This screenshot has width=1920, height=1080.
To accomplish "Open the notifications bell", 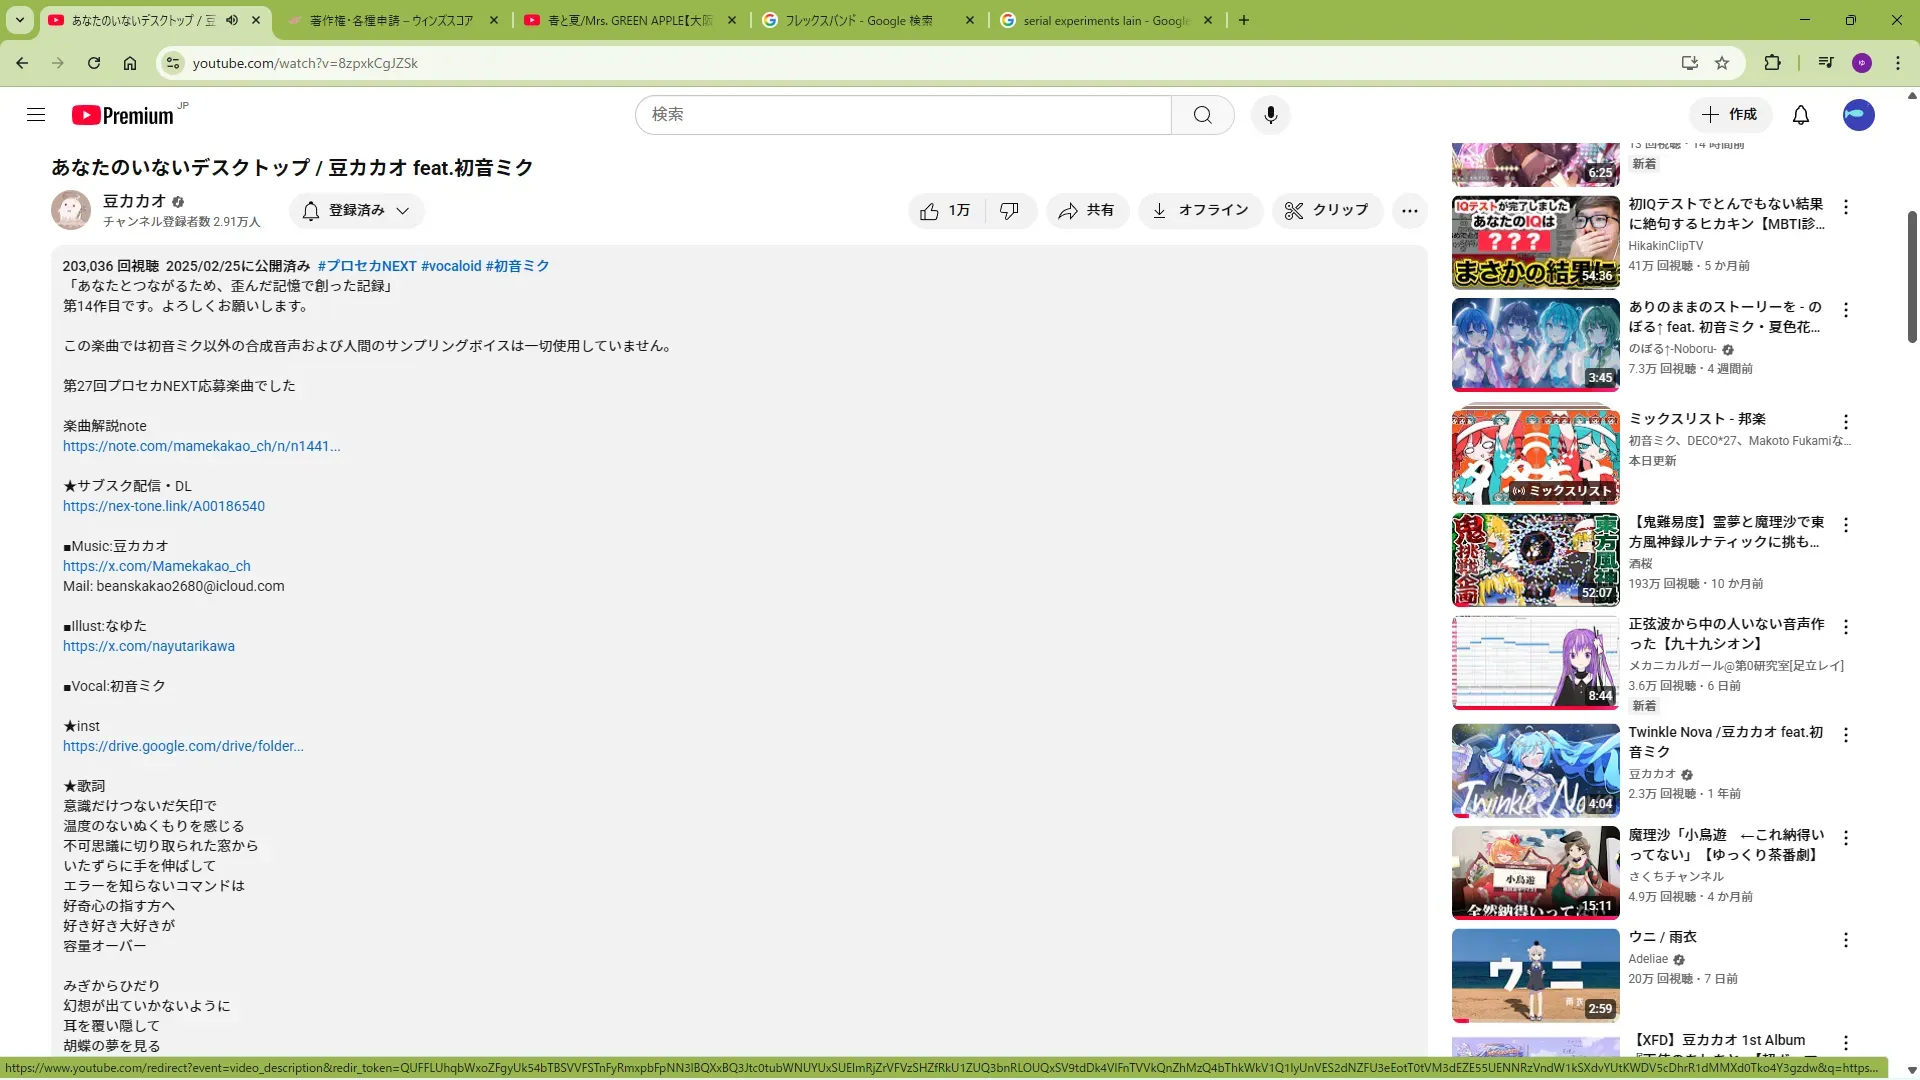I will [x=1800, y=115].
